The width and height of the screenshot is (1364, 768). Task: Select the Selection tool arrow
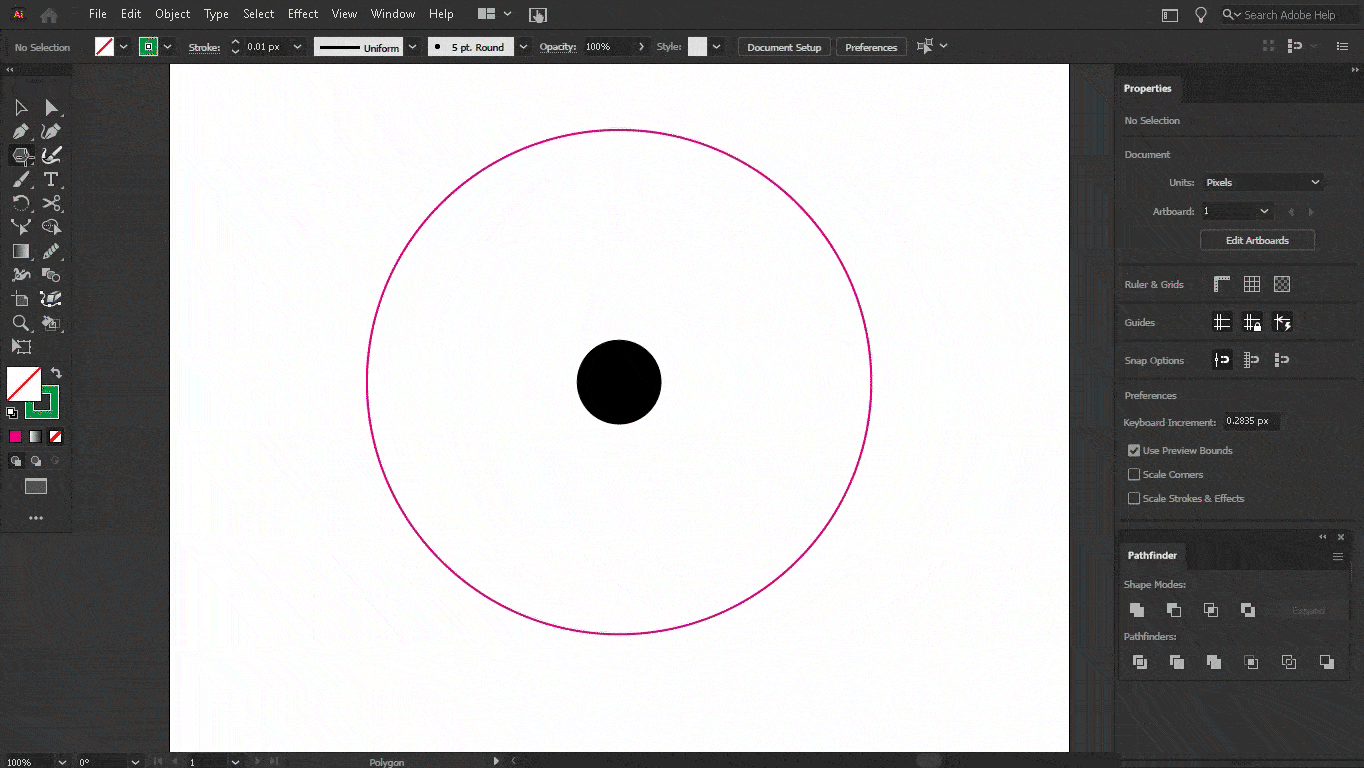click(21, 108)
